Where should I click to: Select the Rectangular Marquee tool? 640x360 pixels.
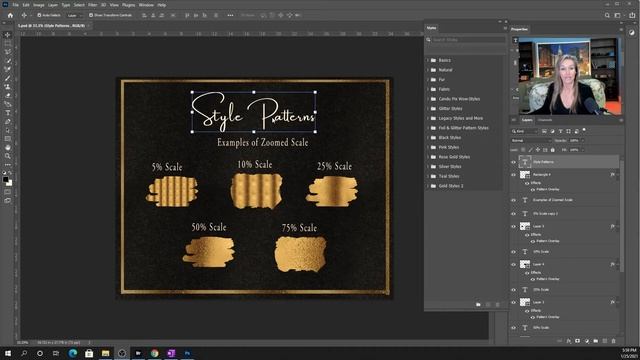pyautogui.click(x=7, y=43)
